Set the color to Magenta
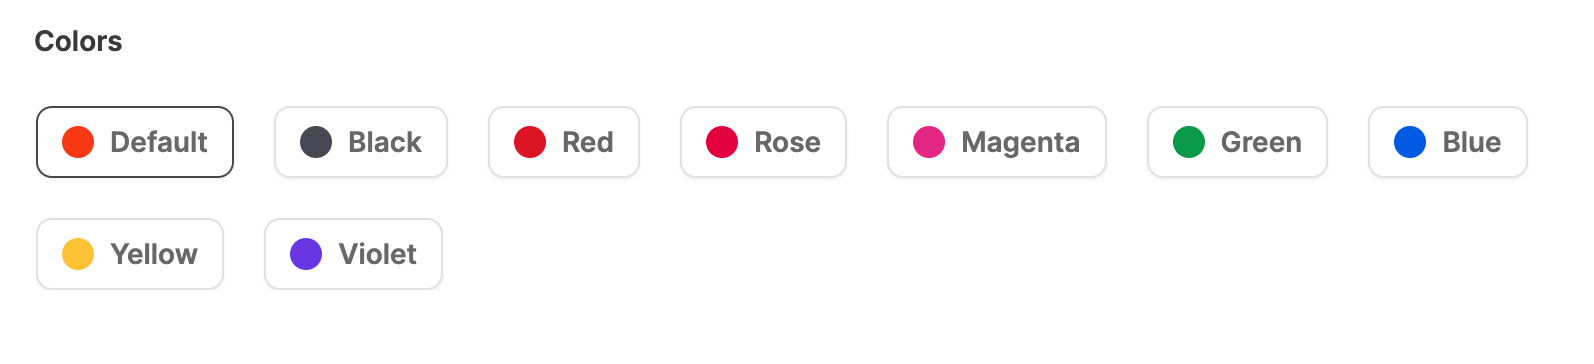This screenshot has height=364, width=1594. 997,142
